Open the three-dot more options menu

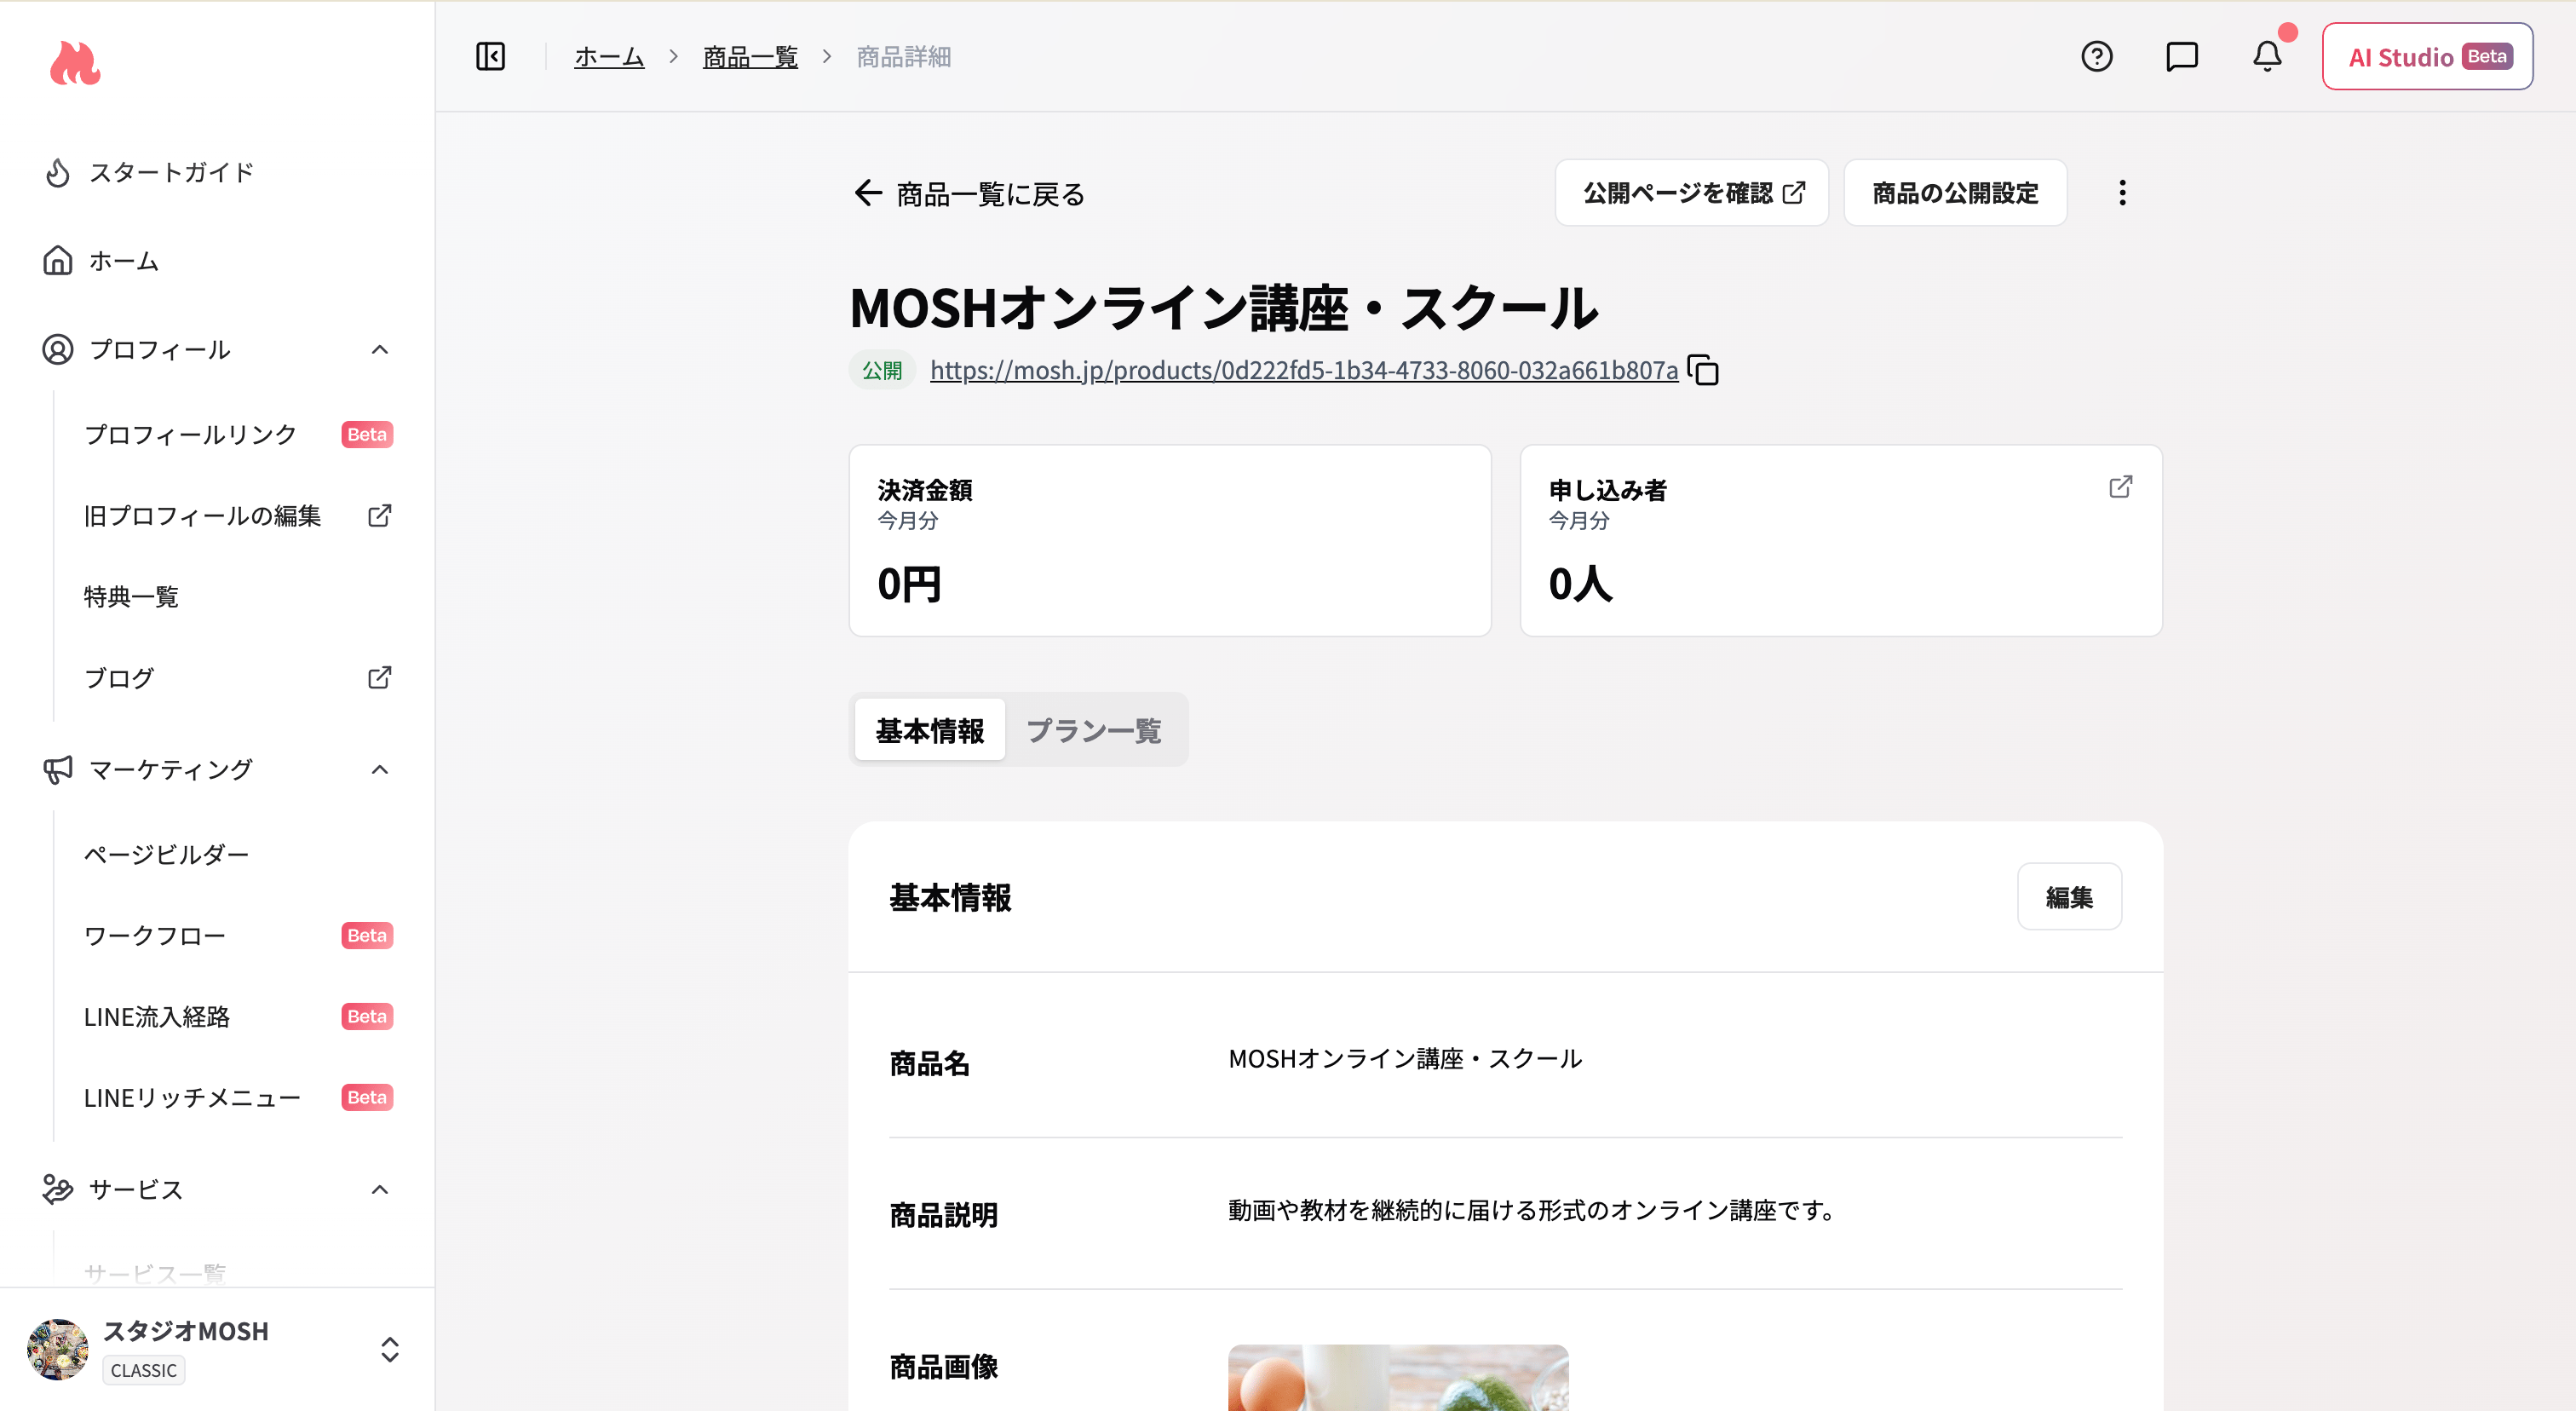tap(2122, 193)
